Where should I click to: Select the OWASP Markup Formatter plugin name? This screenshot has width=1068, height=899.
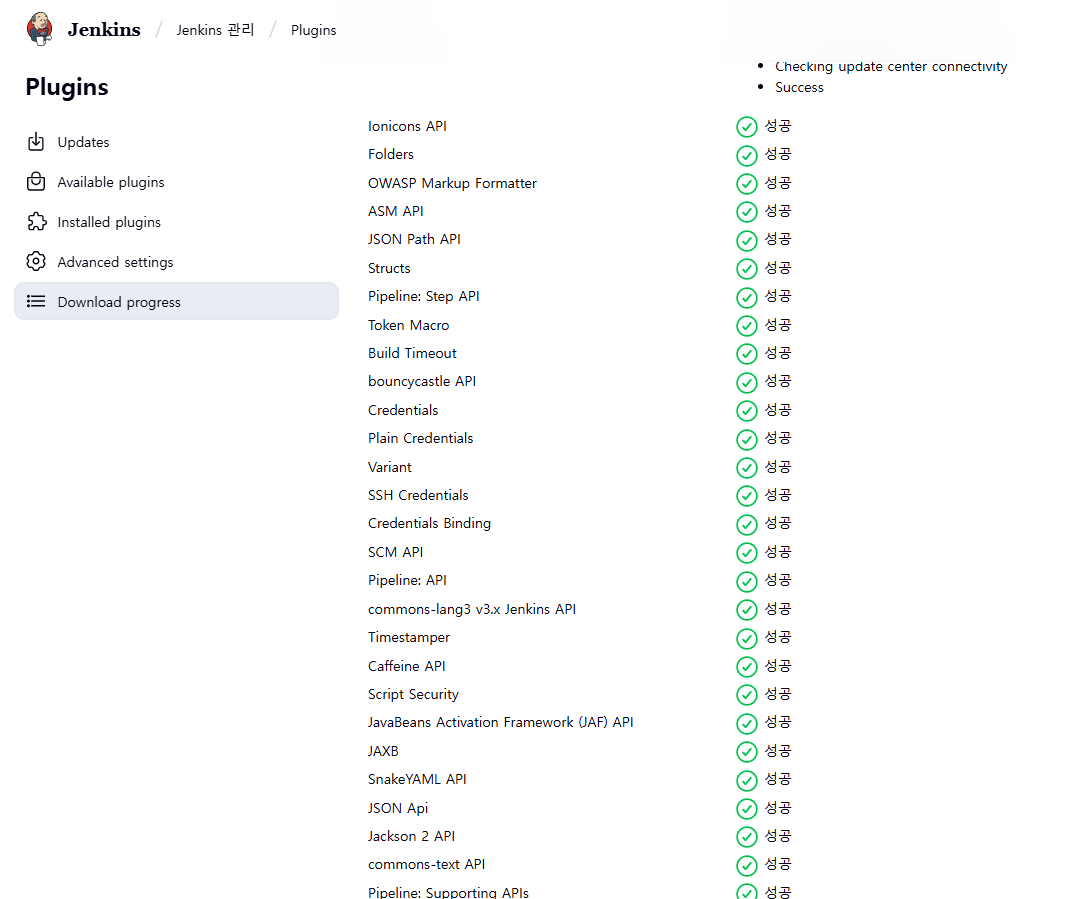[x=452, y=183]
